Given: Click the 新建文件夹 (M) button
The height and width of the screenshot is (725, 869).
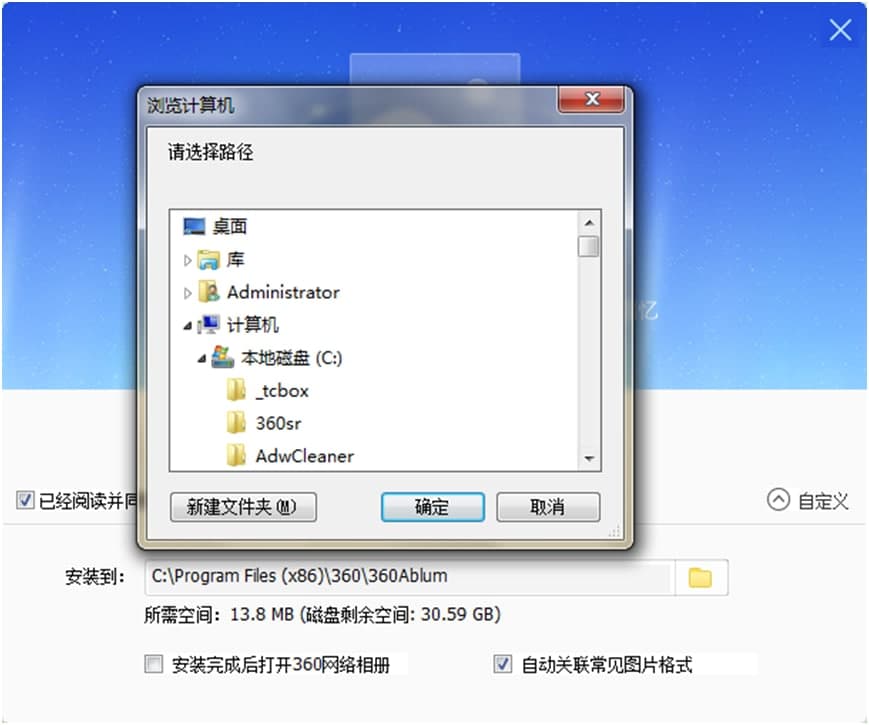Looking at the screenshot, I should 243,507.
